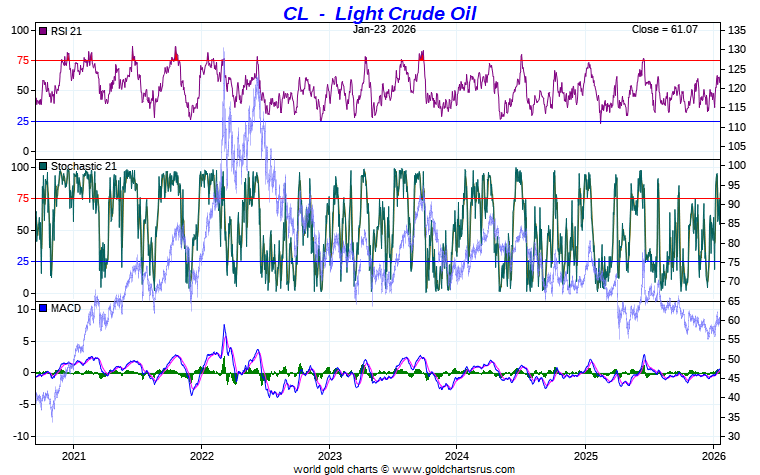Click the blue MACD legend swatch
Image resolution: width=760 pixels, height=475 pixels.
point(43,308)
